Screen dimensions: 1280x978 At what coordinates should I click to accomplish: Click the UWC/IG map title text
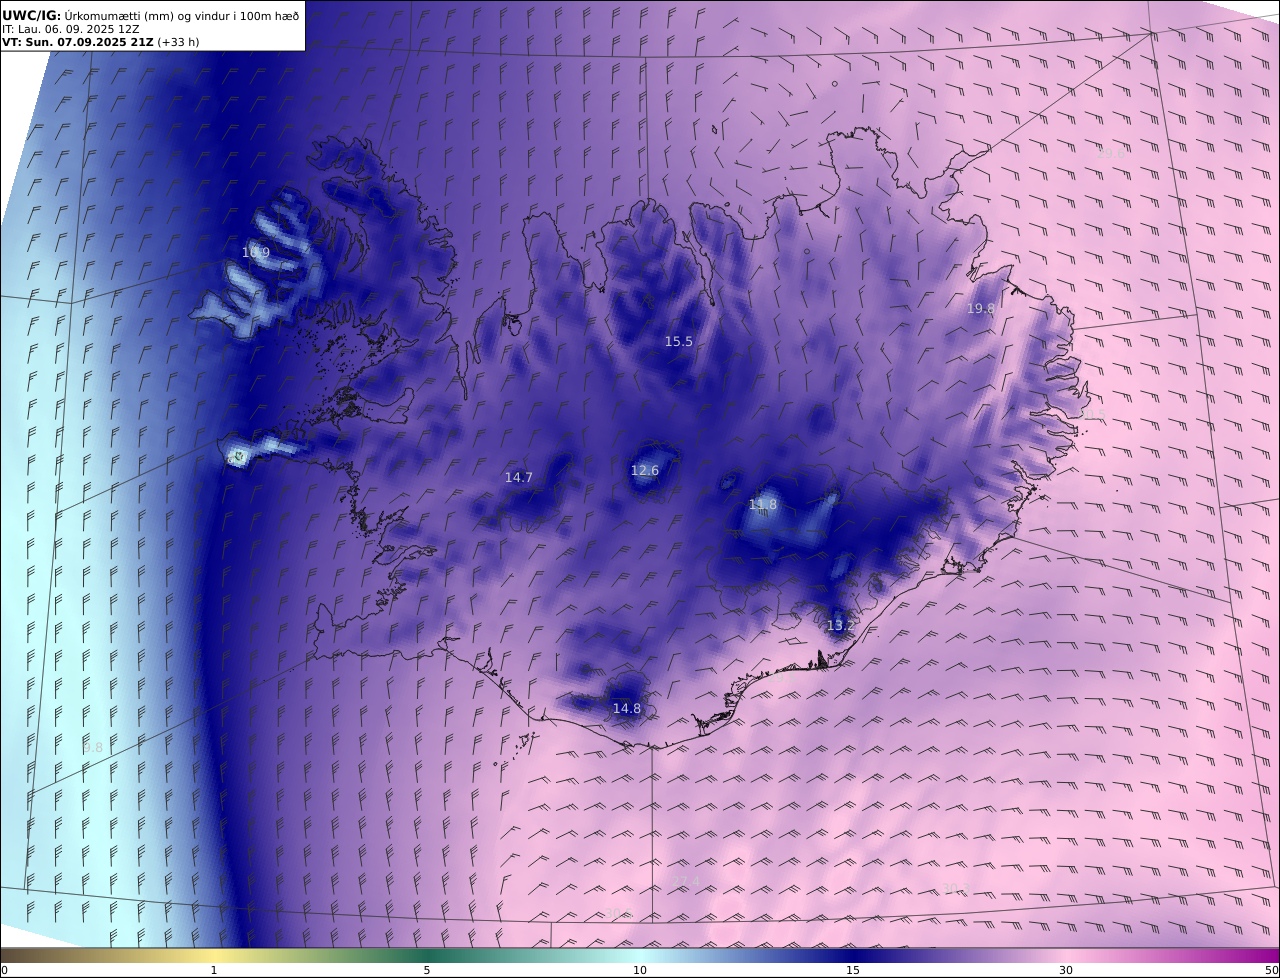pyautogui.click(x=150, y=15)
